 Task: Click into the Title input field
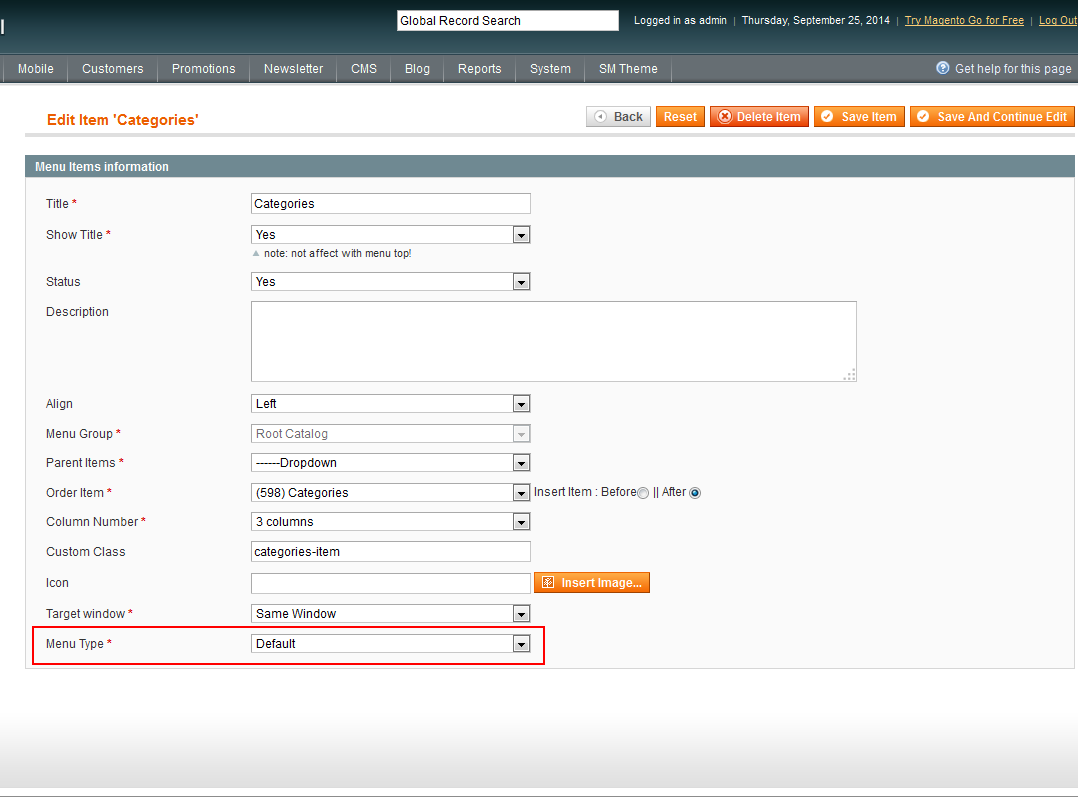(390, 204)
